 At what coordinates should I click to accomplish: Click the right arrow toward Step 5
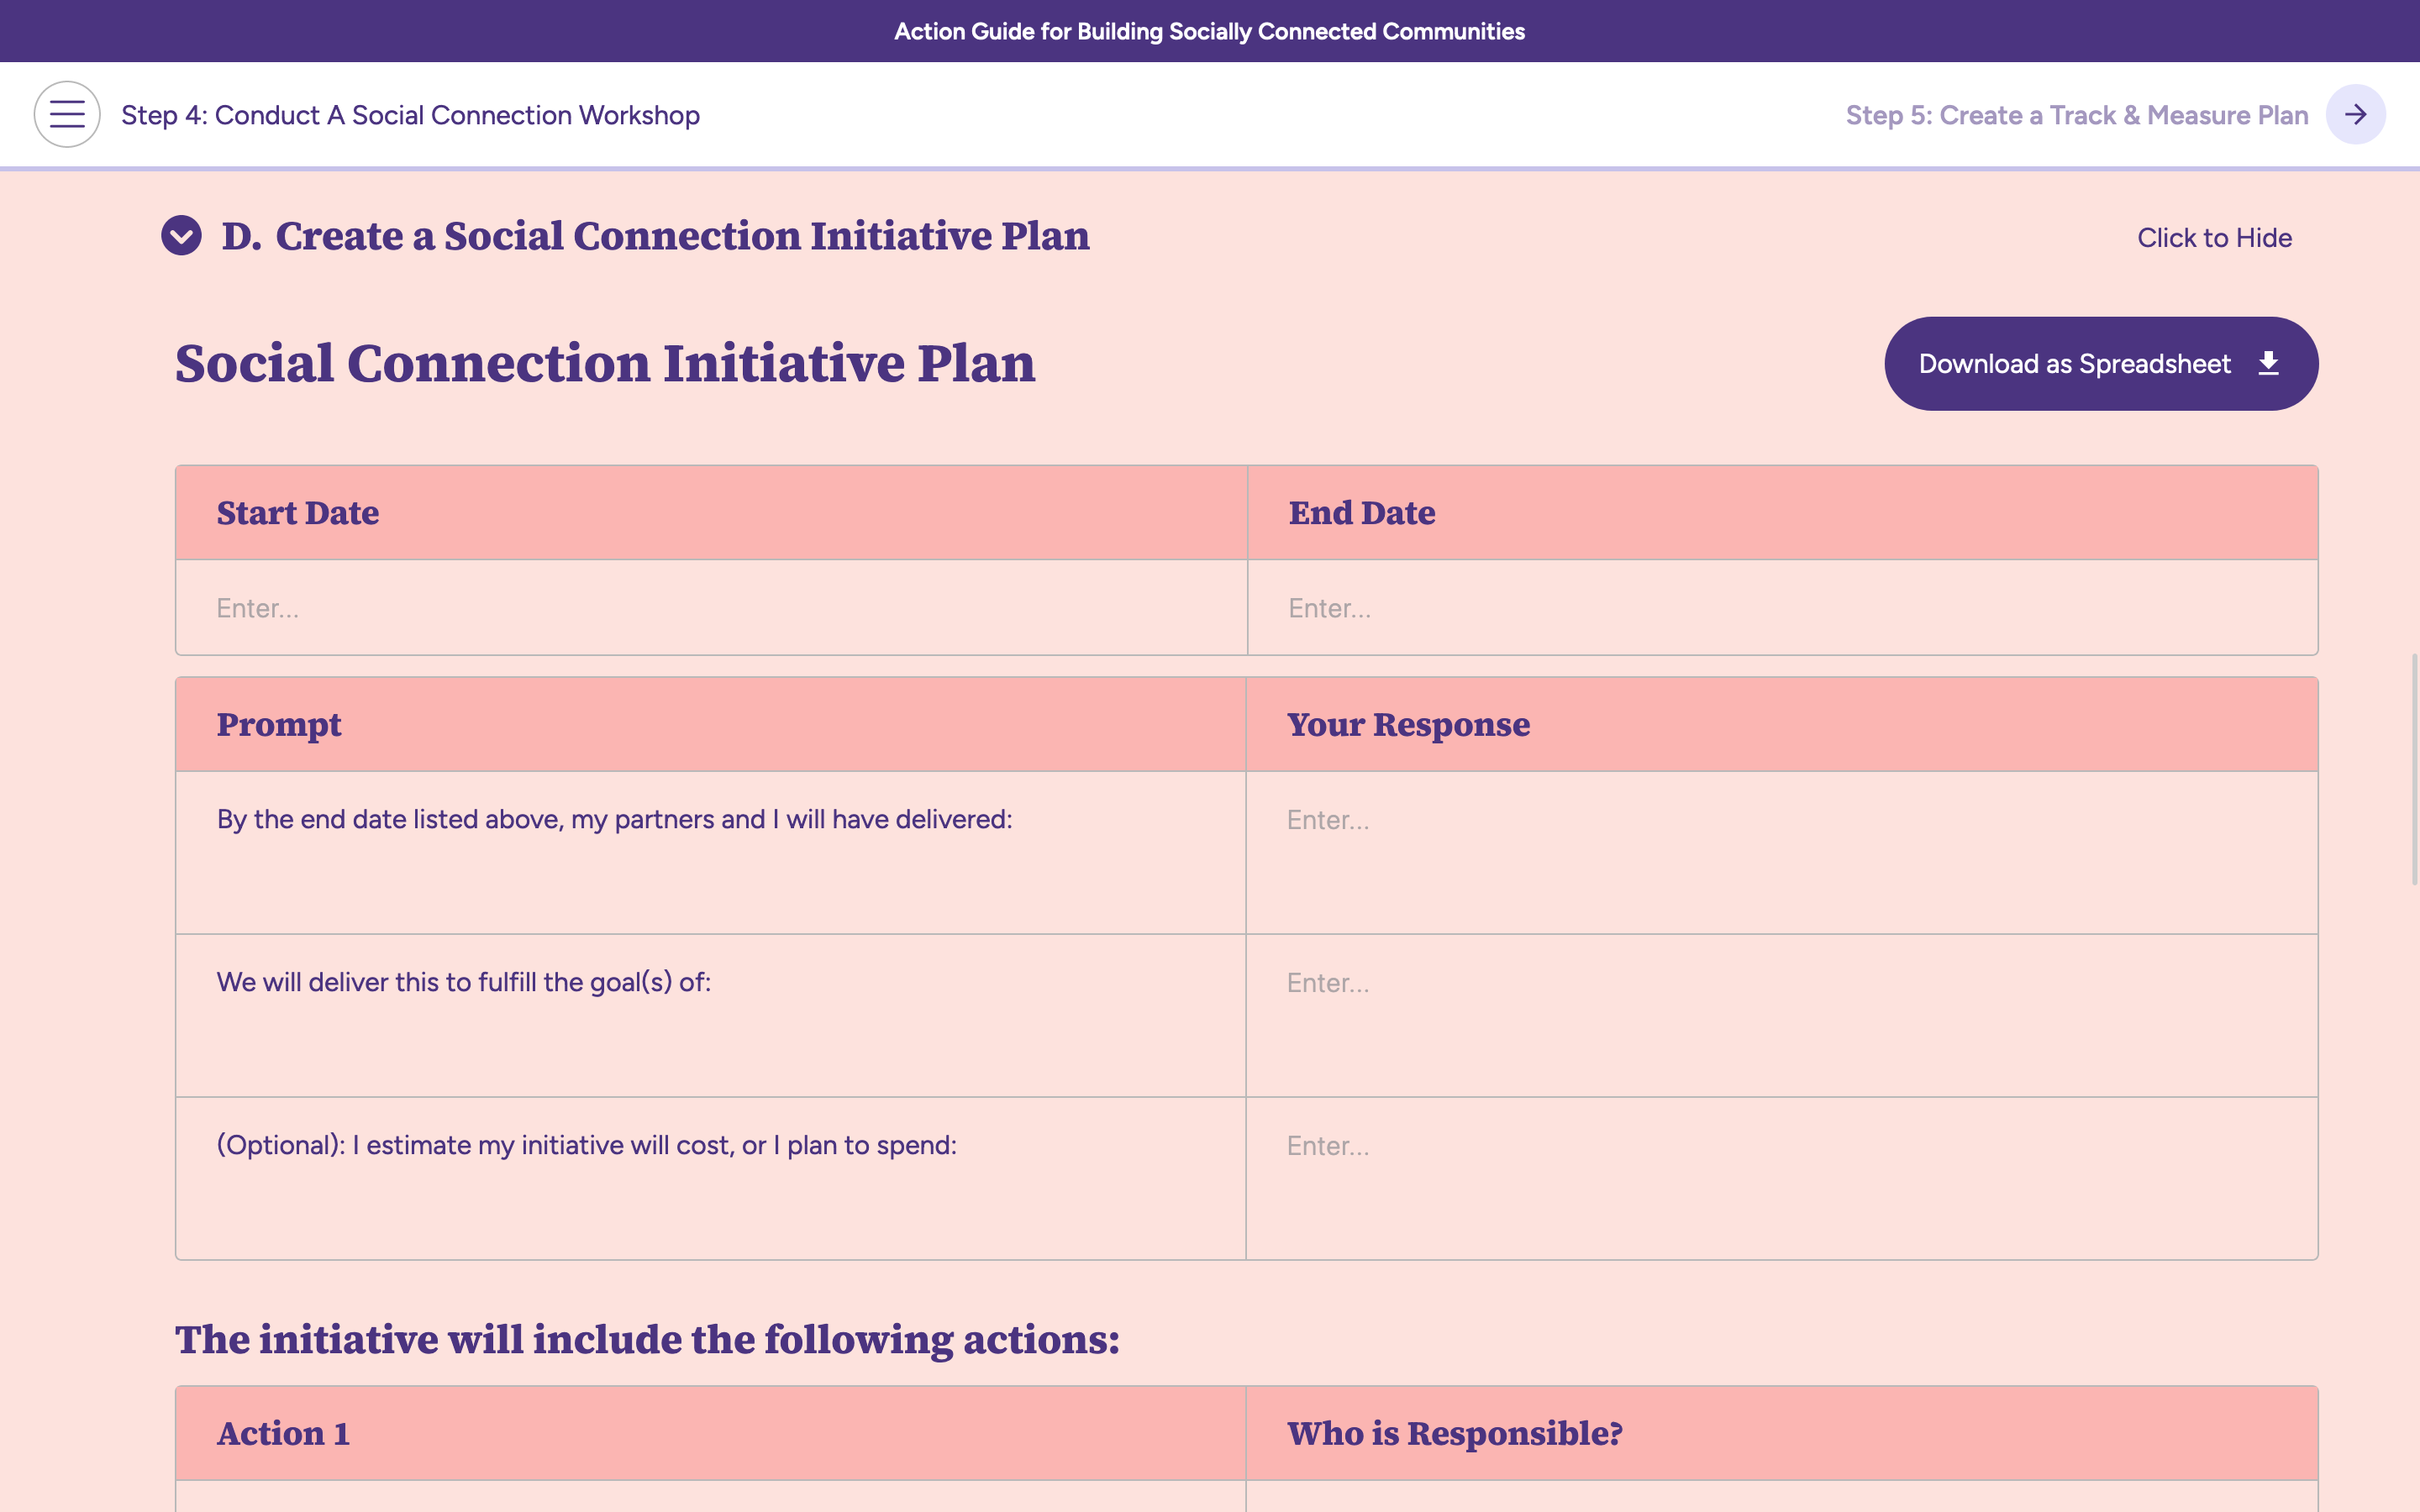[2356, 114]
